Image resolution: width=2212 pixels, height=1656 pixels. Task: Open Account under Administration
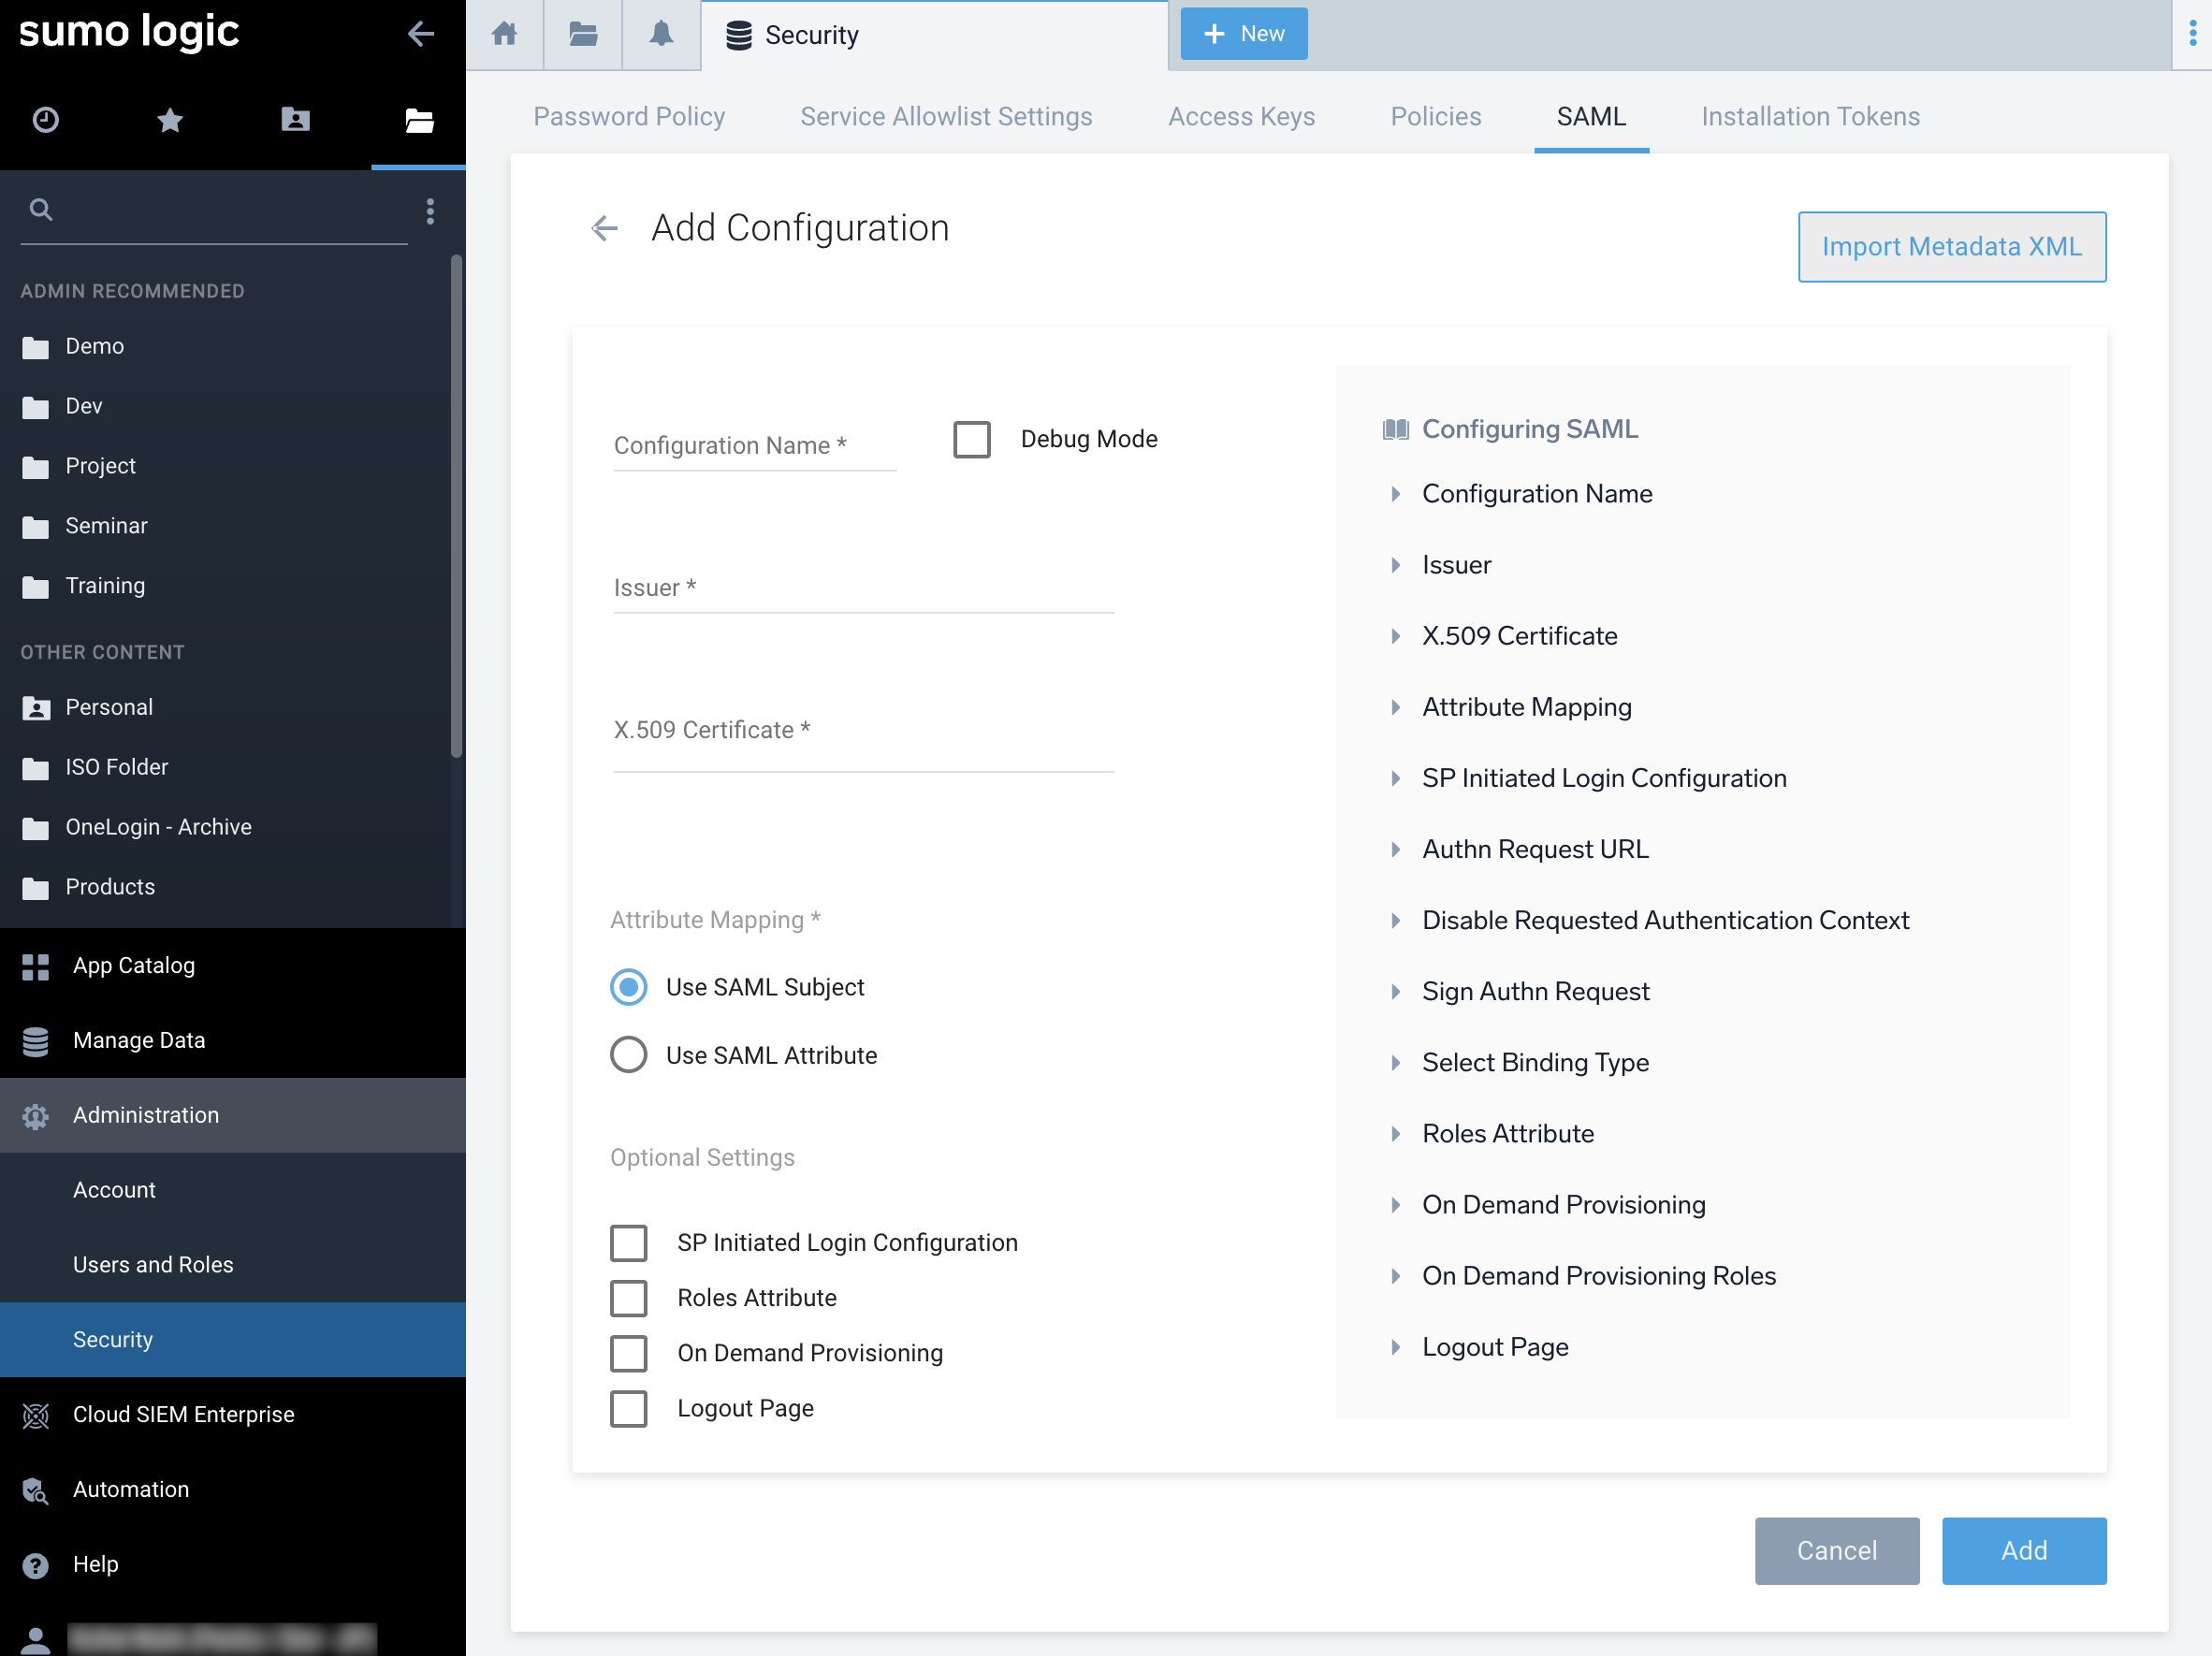point(233,1190)
